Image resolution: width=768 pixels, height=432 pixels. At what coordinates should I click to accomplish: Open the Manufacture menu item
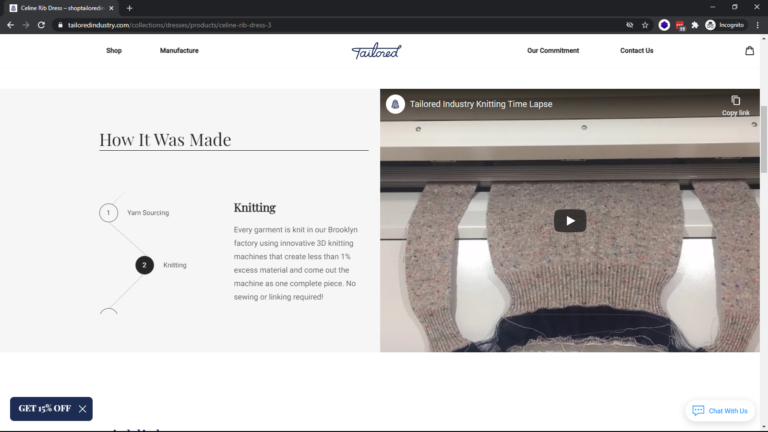[x=179, y=51]
